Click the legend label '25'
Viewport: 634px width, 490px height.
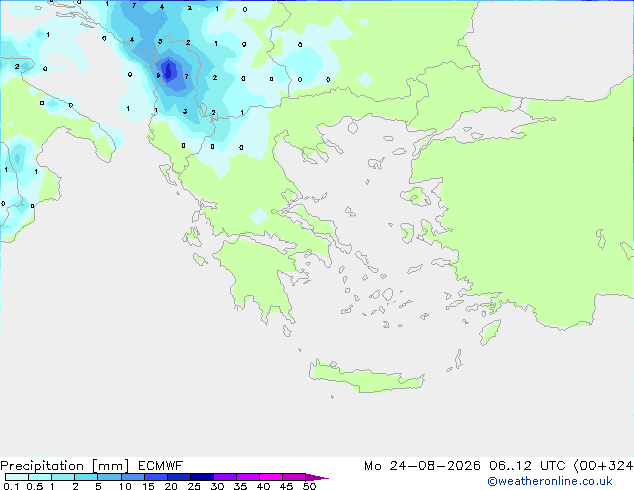click(194, 486)
